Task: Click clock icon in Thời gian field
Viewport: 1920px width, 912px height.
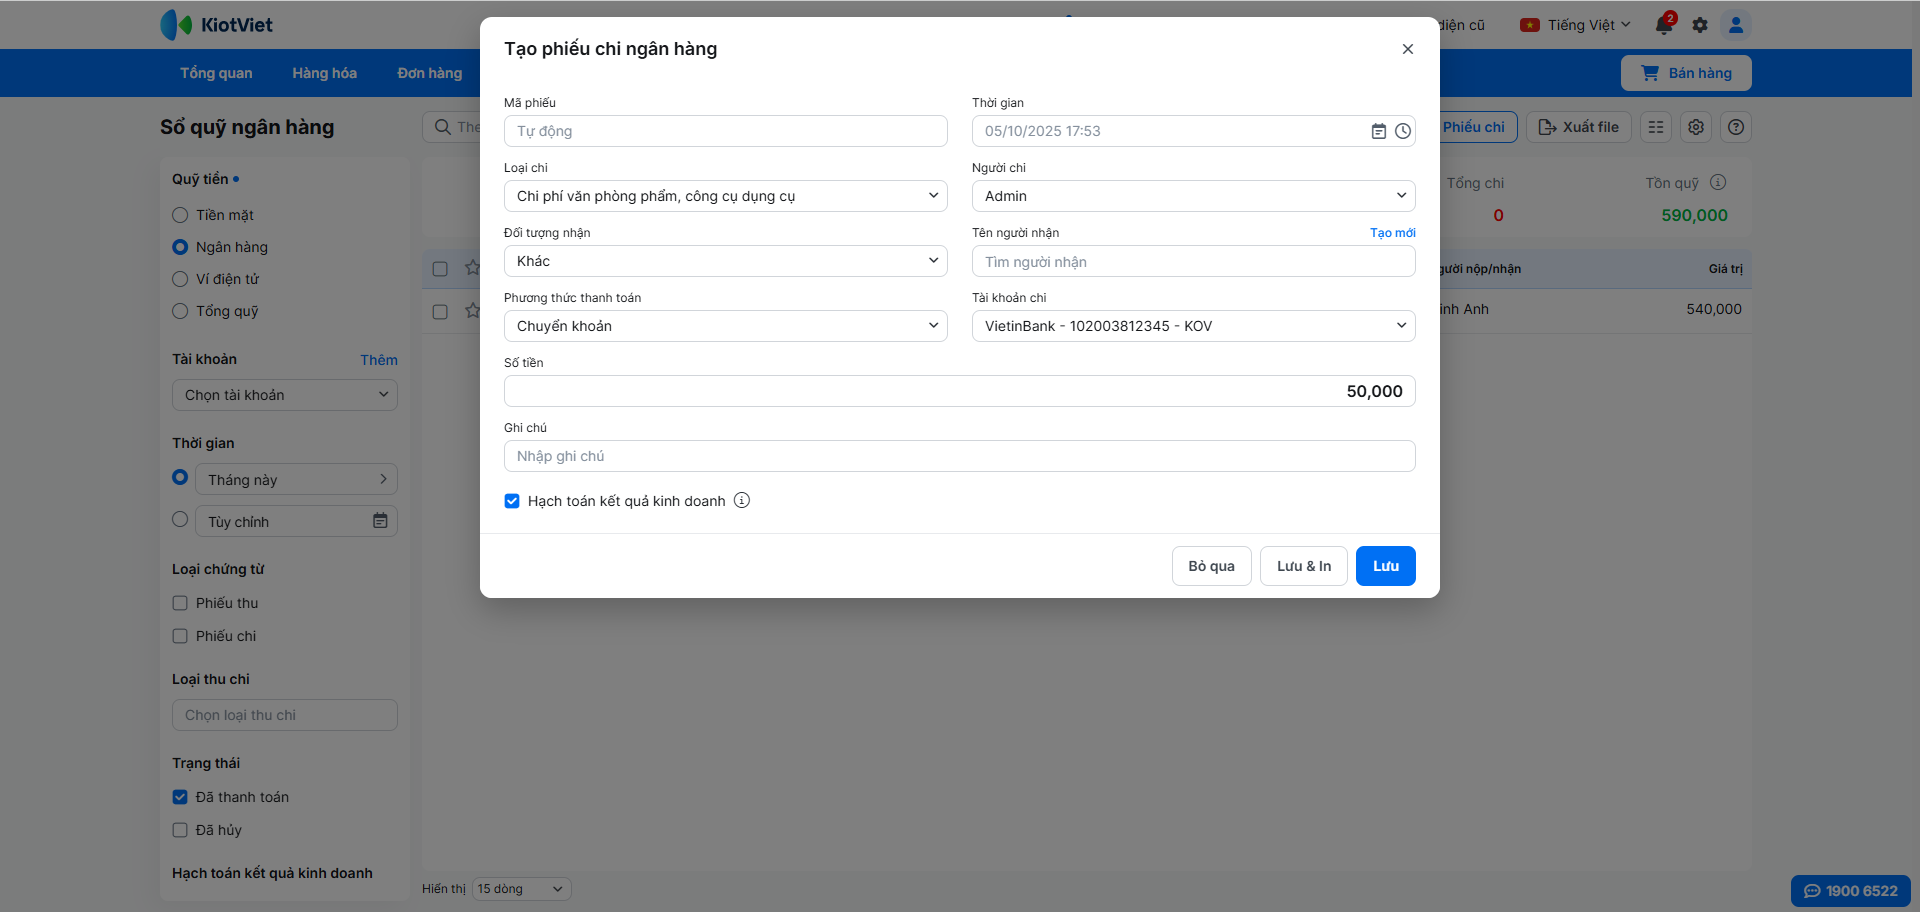Action: 1403,131
